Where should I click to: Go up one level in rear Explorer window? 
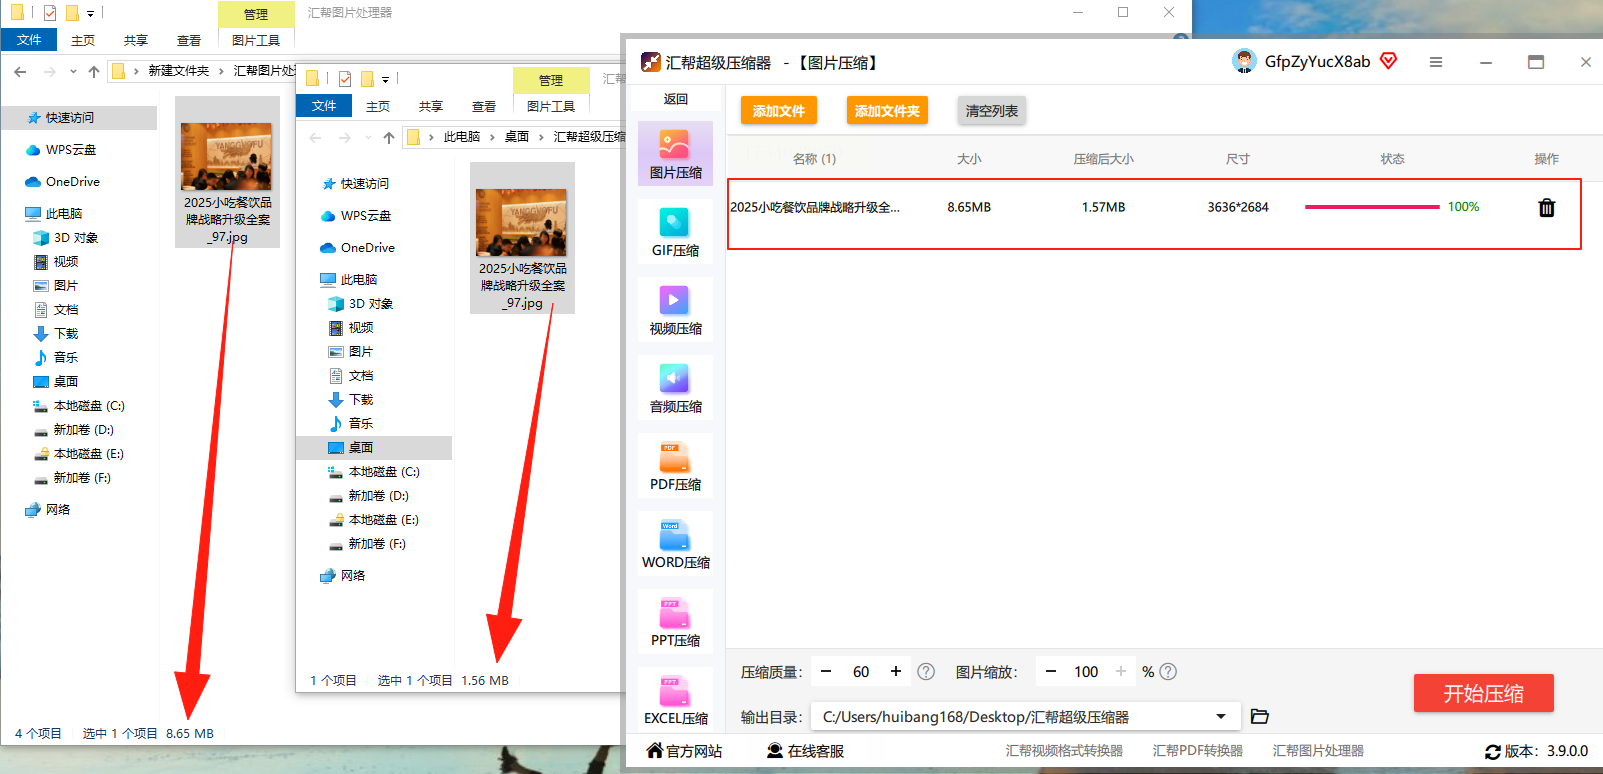(x=94, y=71)
